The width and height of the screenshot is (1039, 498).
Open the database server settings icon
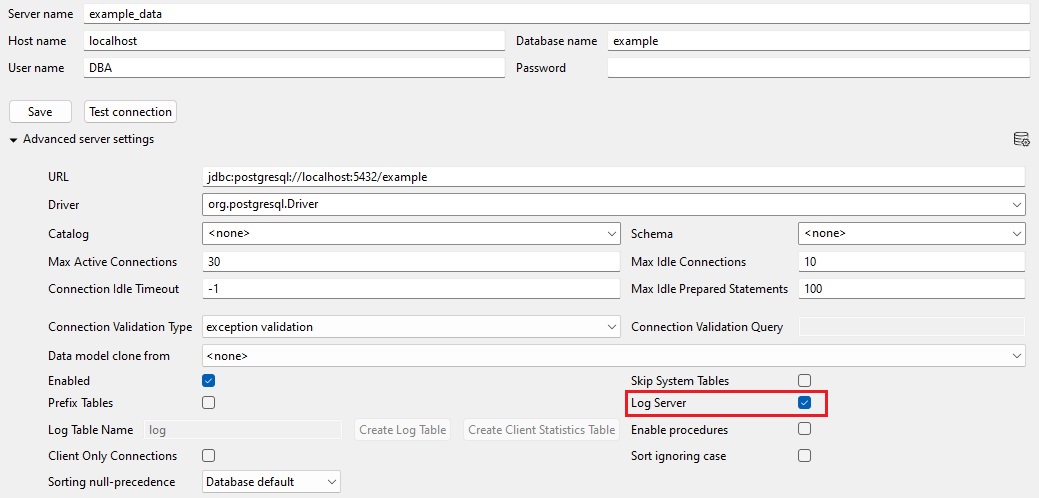click(x=1021, y=139)
